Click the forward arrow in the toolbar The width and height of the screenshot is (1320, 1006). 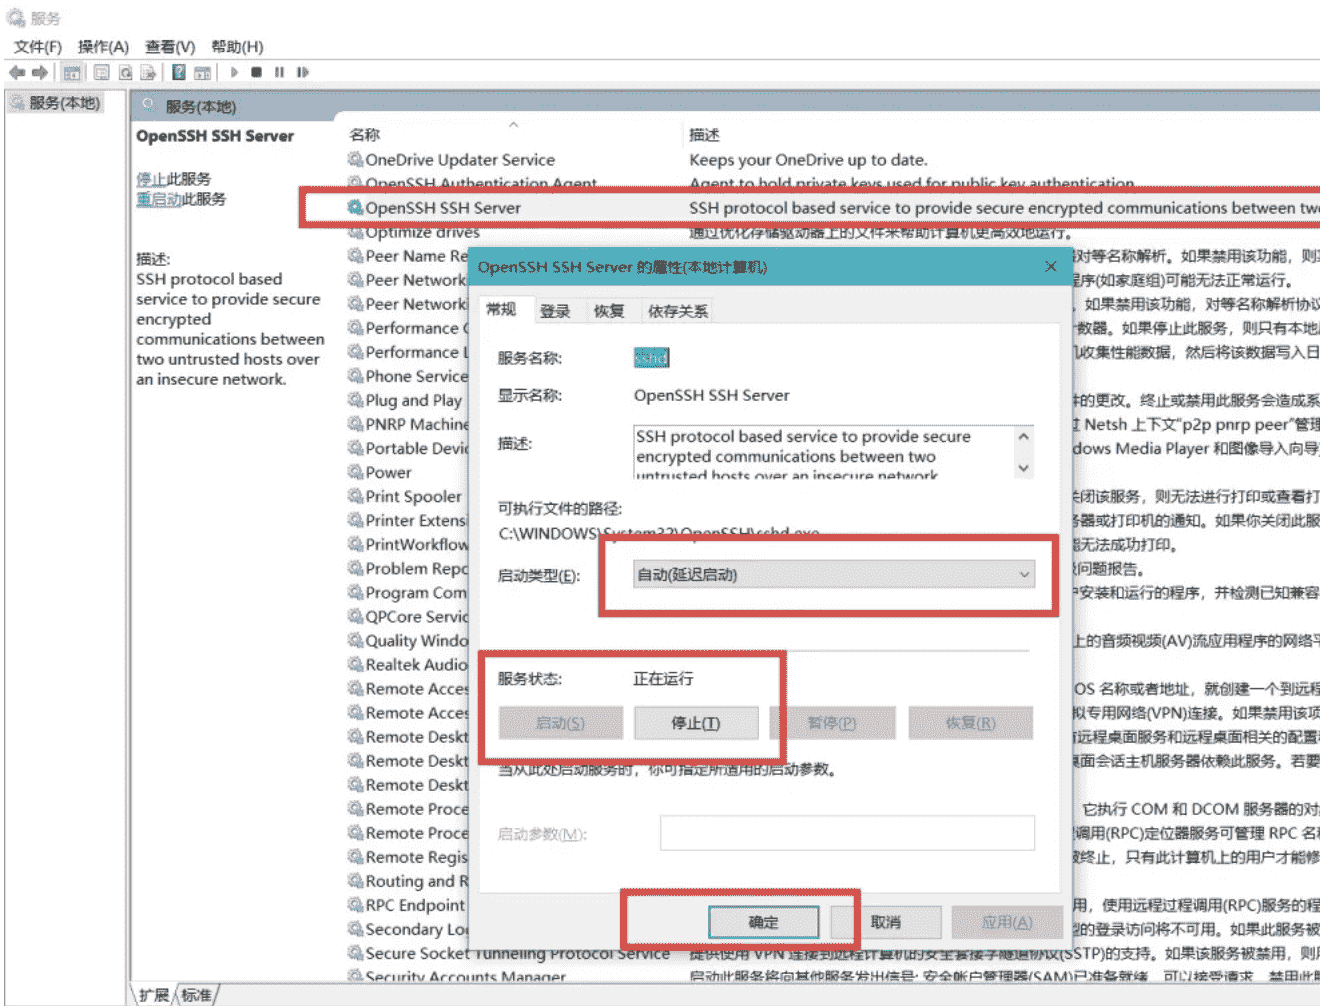tap(40, 72)
